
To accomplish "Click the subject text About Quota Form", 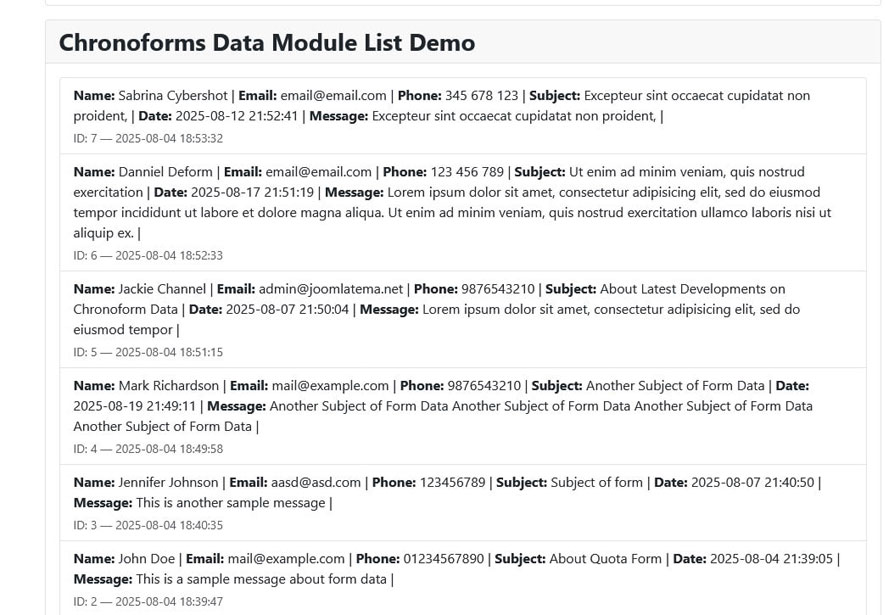I will pyautogui.click(x=605, y=559).
